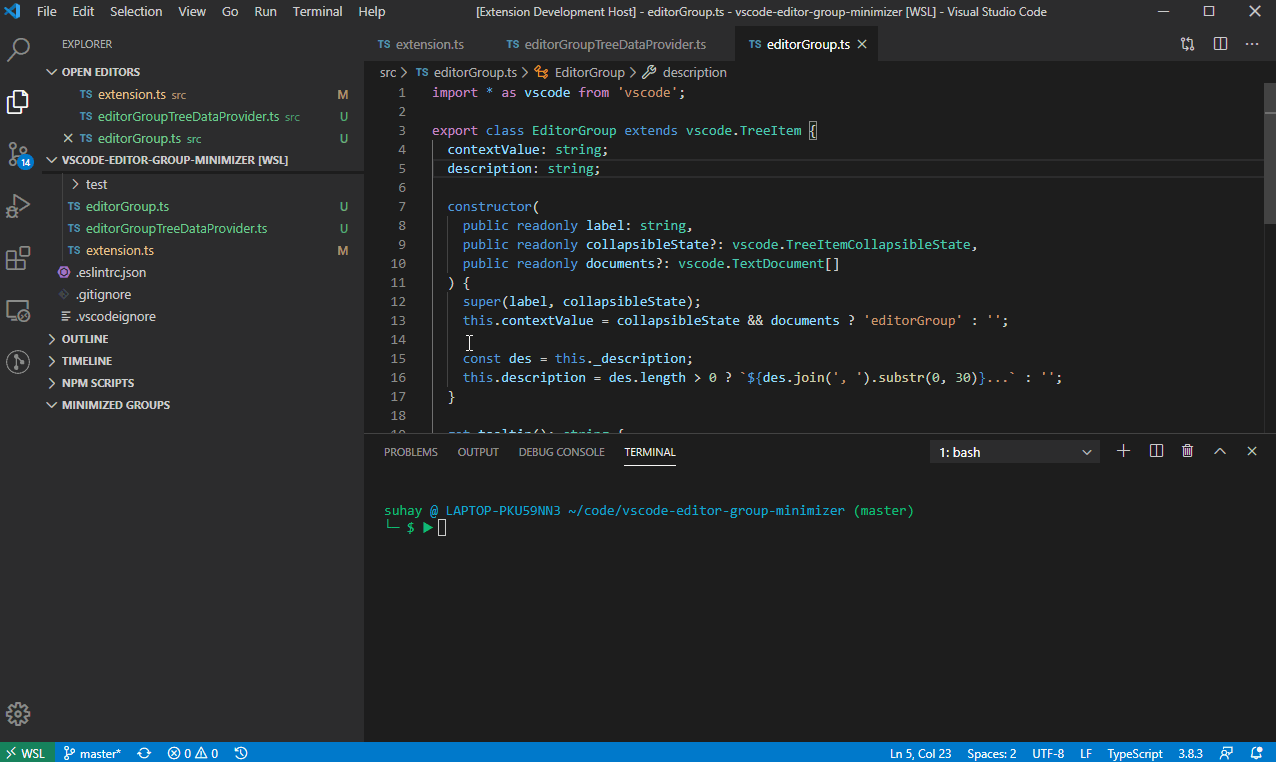Open a new terminal with the plus icon
Image resolution: width=1276 pixels, height=762 pixels.
(x=1123, y=451)
